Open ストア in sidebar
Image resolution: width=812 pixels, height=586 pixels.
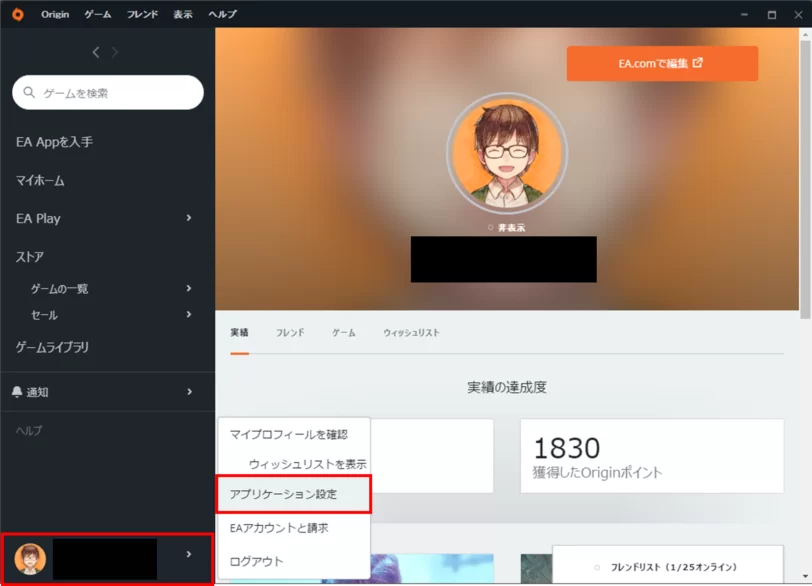pyautogui.click(x=30, y=257)
